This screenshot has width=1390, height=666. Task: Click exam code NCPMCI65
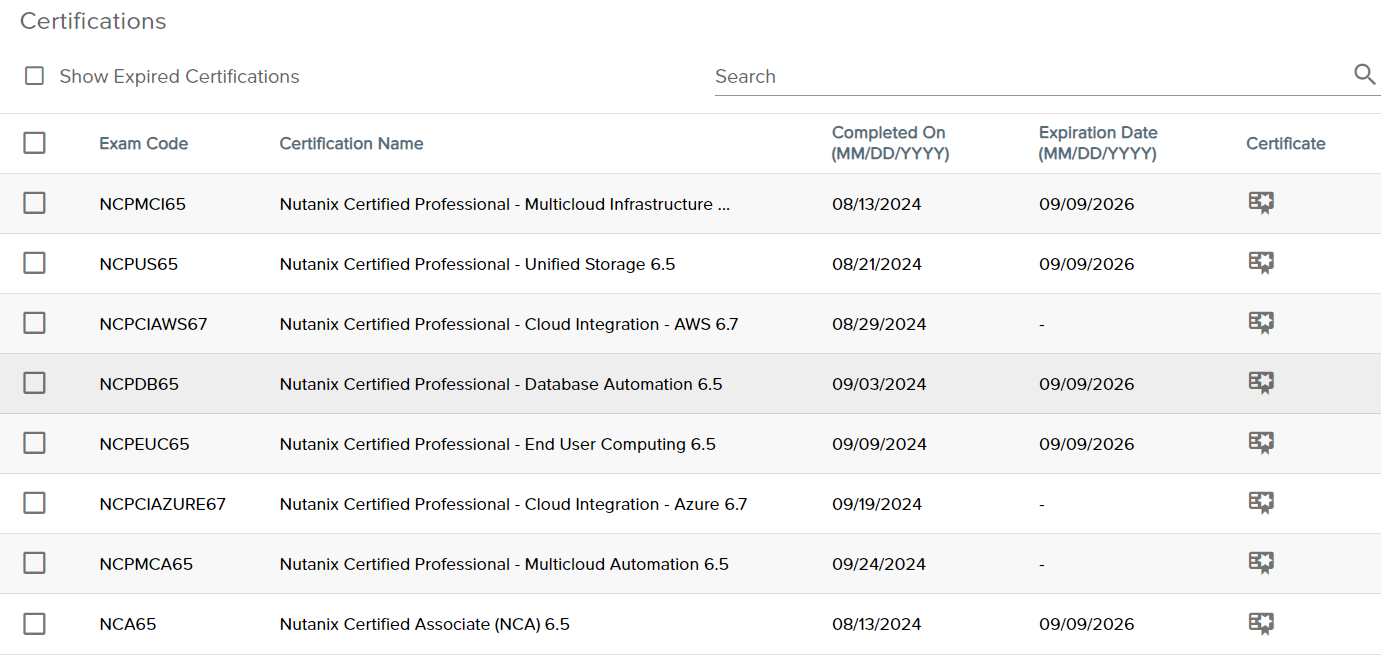pos(143,204)
